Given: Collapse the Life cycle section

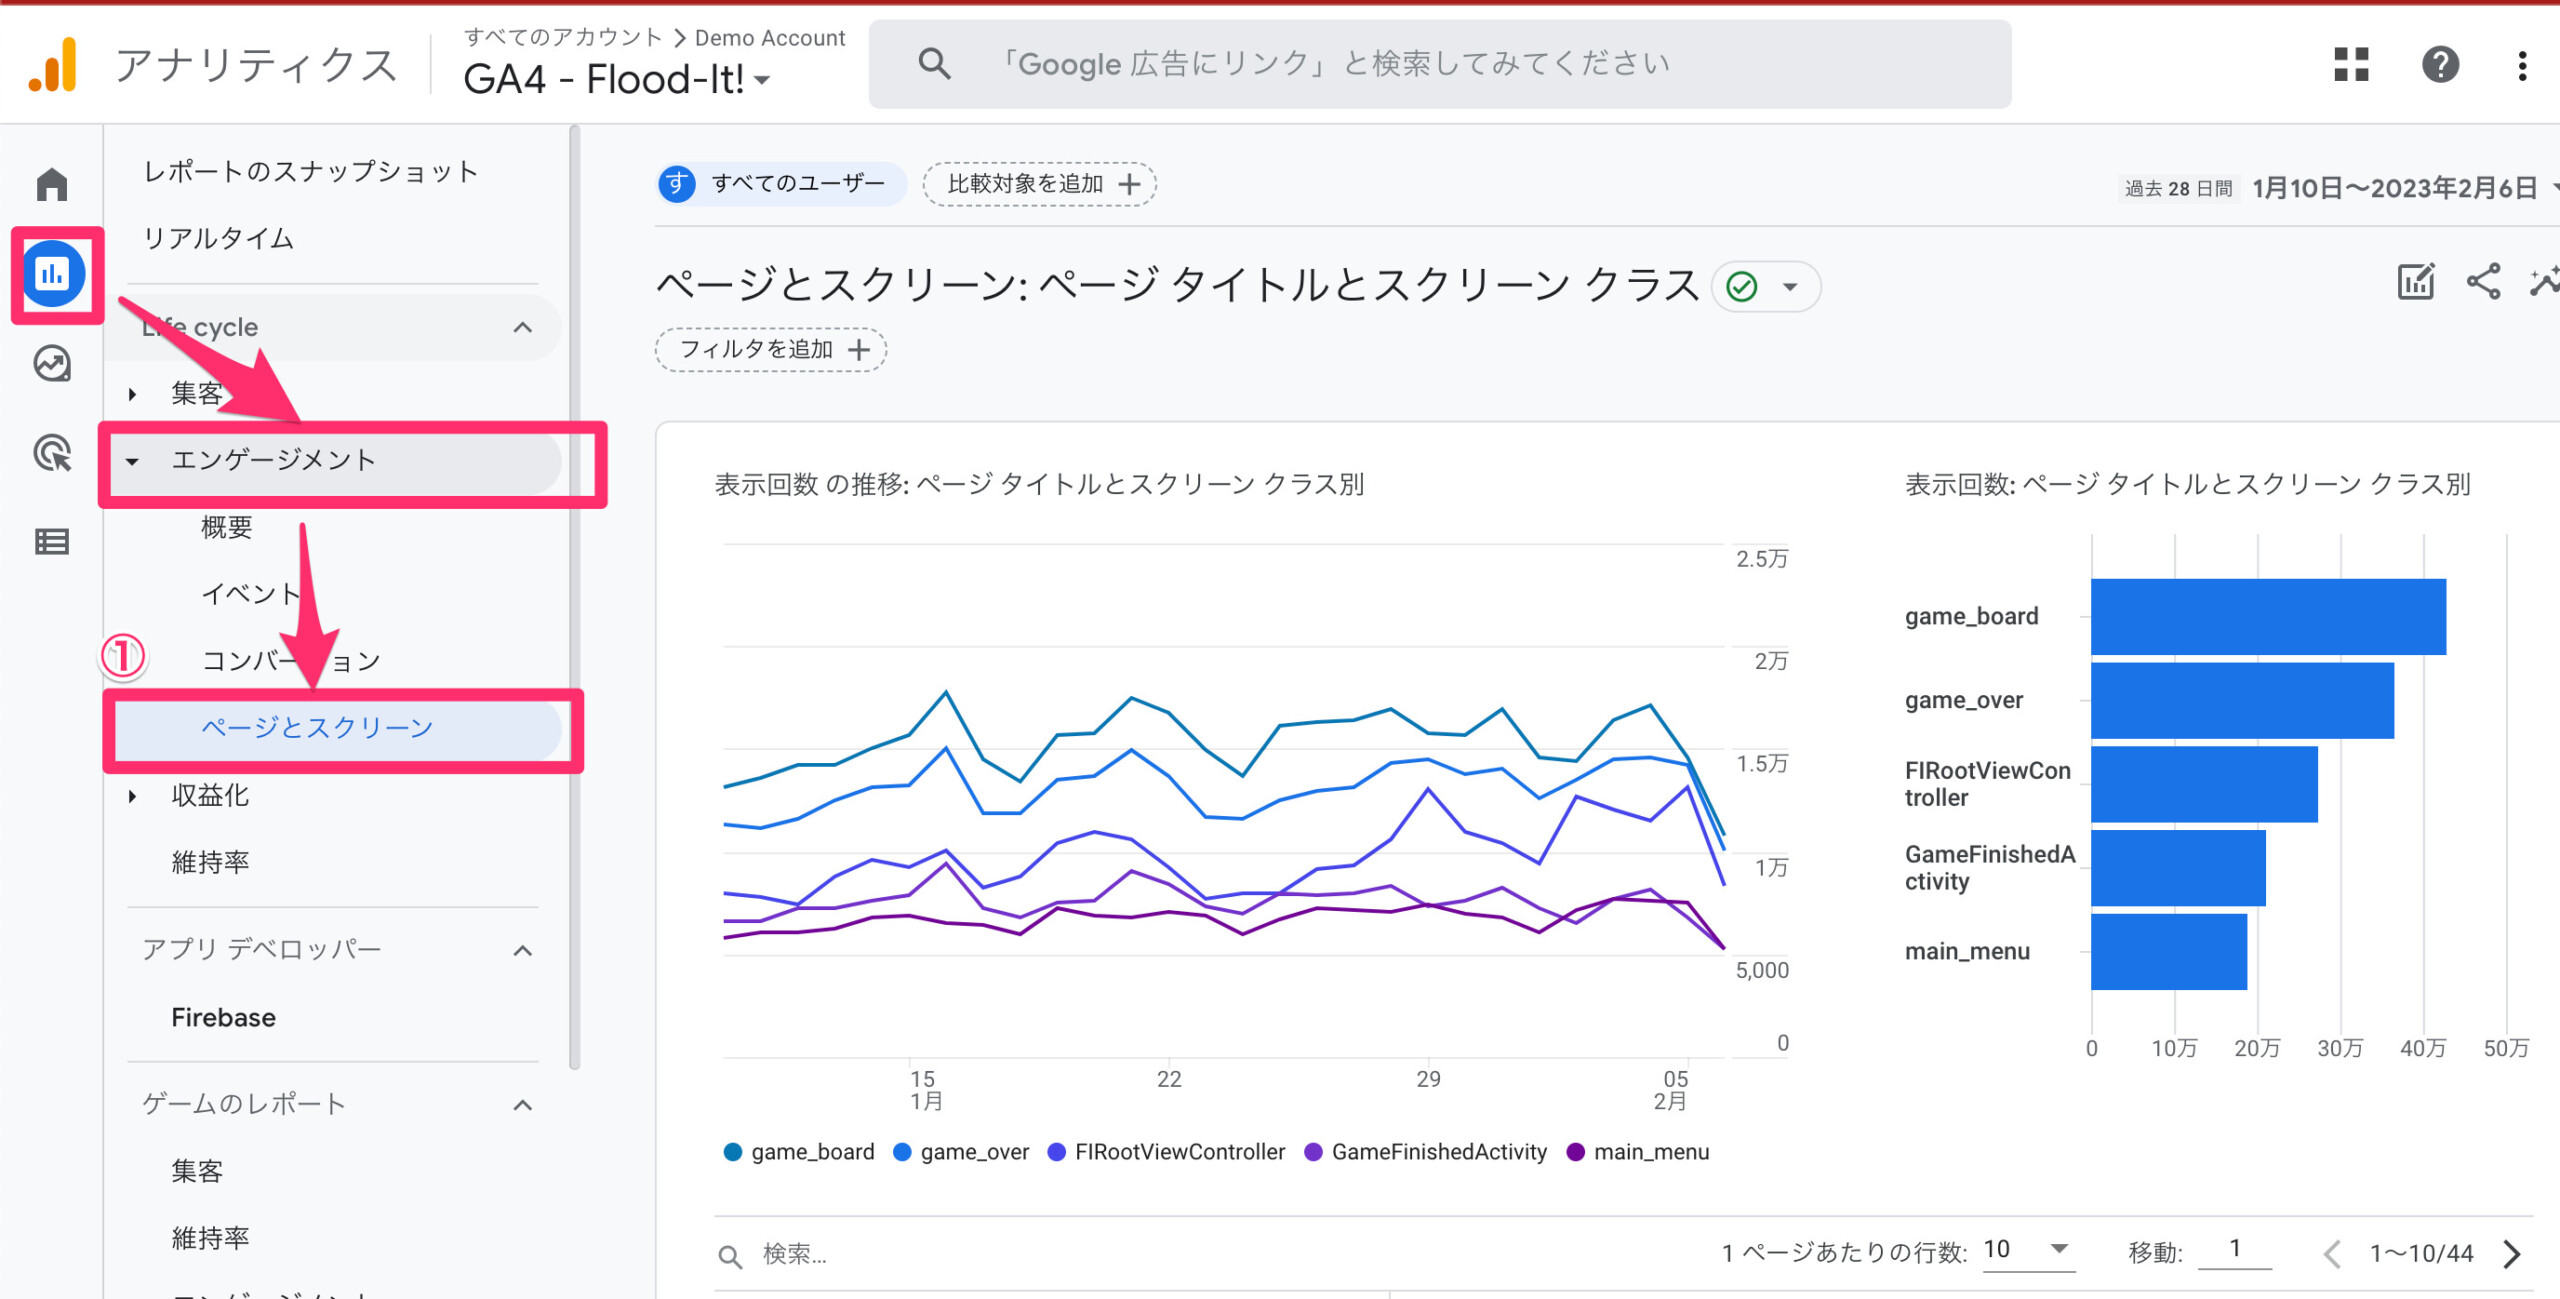Looking at the screenshot, I should click(522, 328).
